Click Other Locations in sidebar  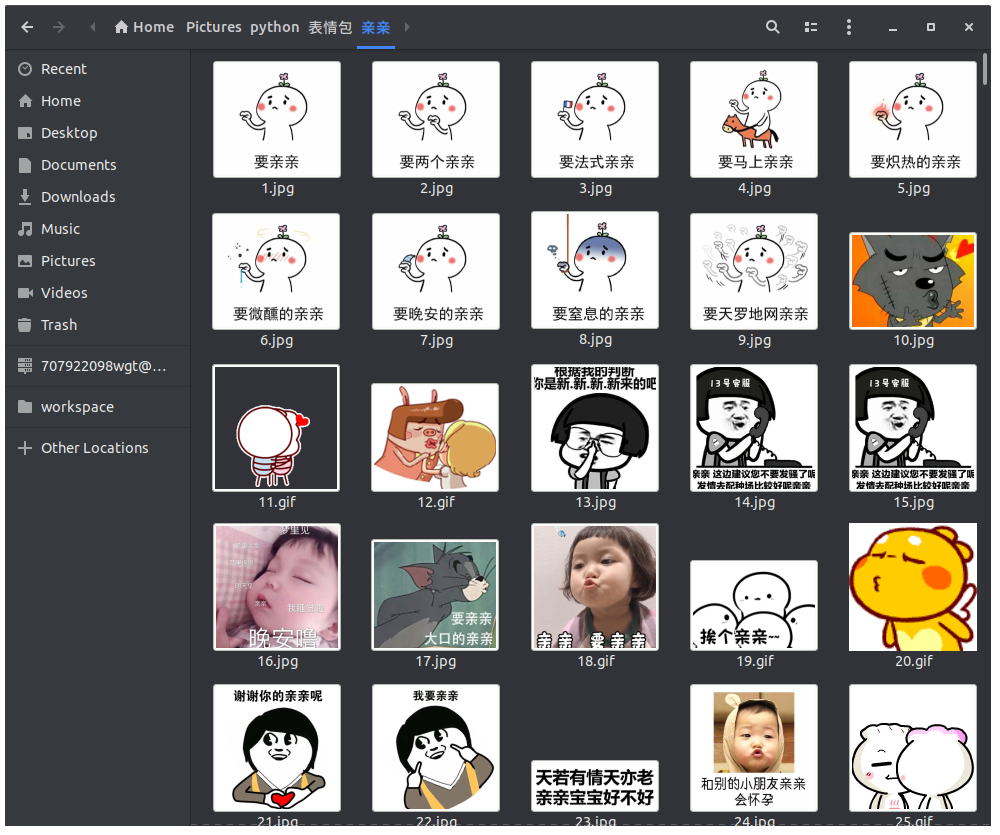click(94, 448)
